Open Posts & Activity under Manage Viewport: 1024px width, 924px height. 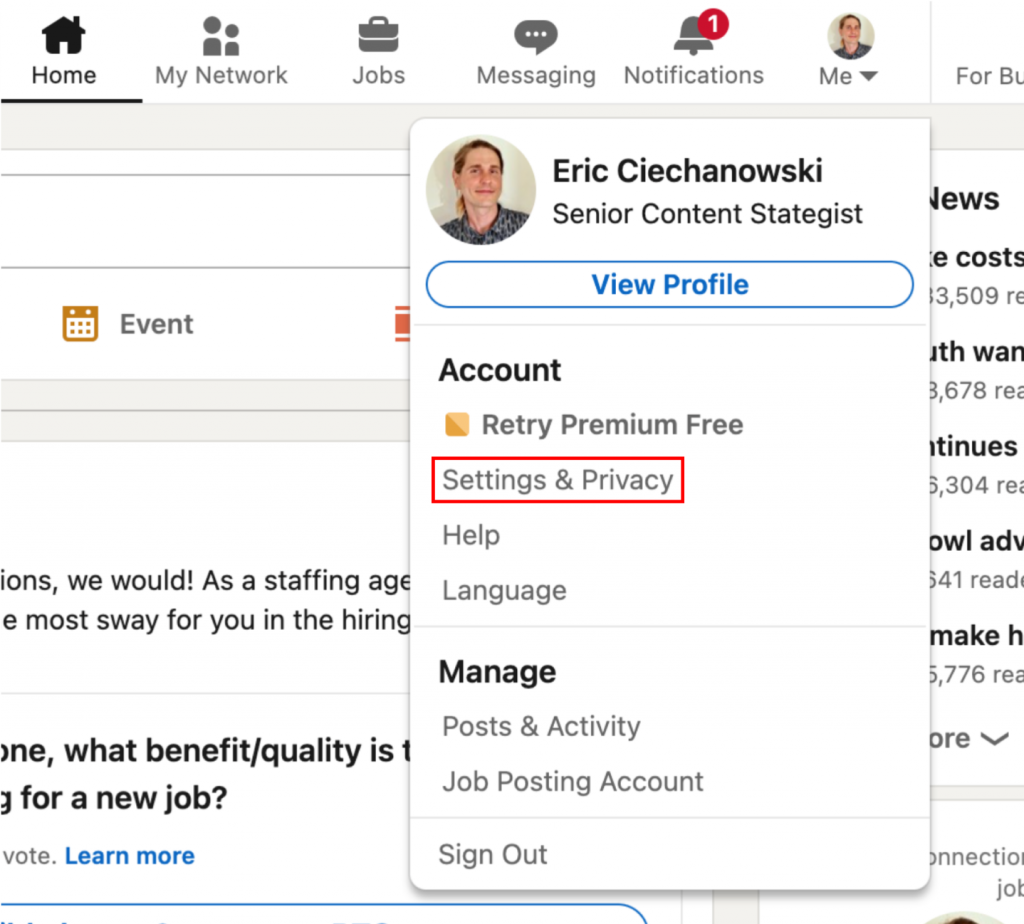[540, 727]
